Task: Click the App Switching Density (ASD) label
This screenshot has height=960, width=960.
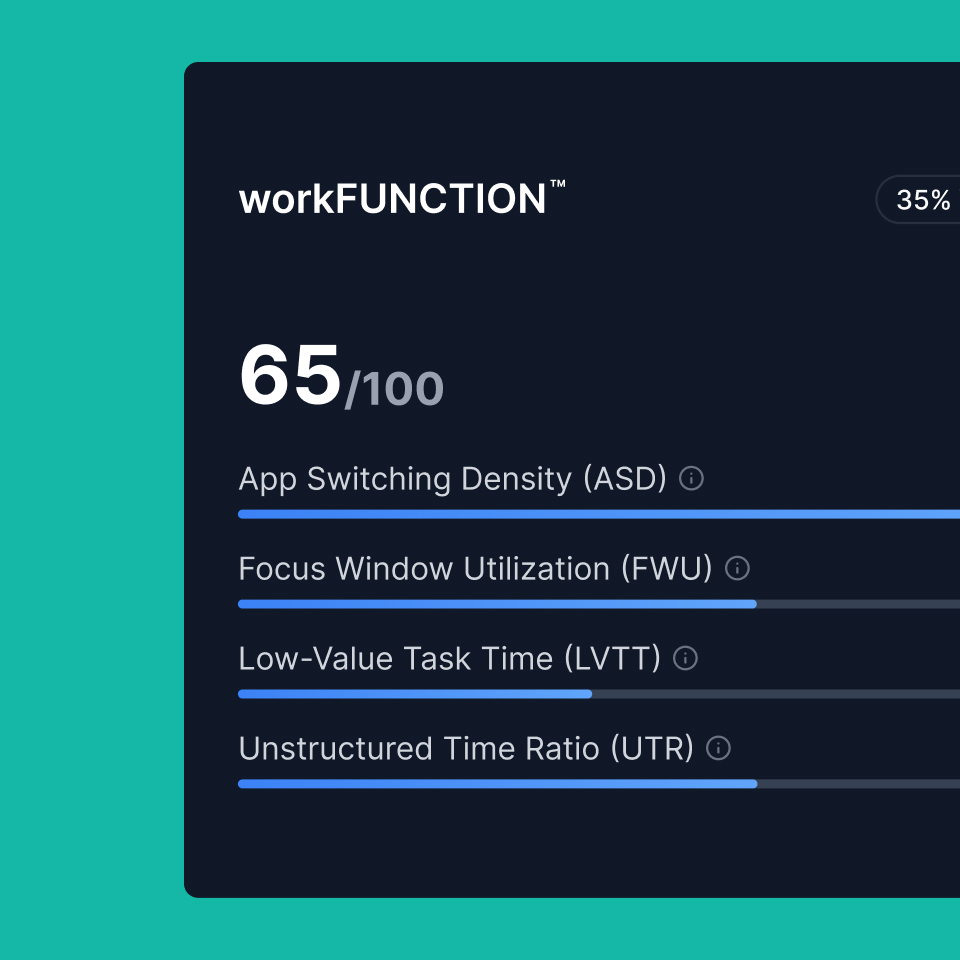Action: coord(452,479)
